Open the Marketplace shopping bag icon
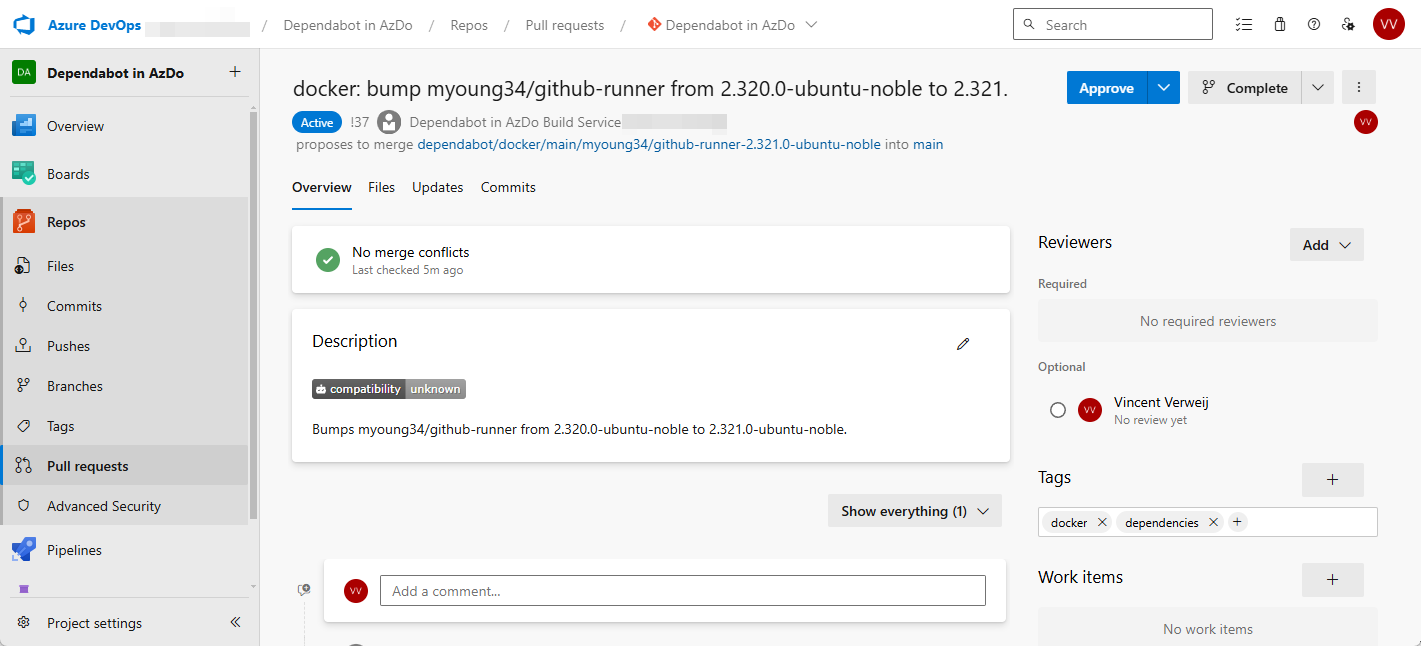 (x=1280, y=25)
